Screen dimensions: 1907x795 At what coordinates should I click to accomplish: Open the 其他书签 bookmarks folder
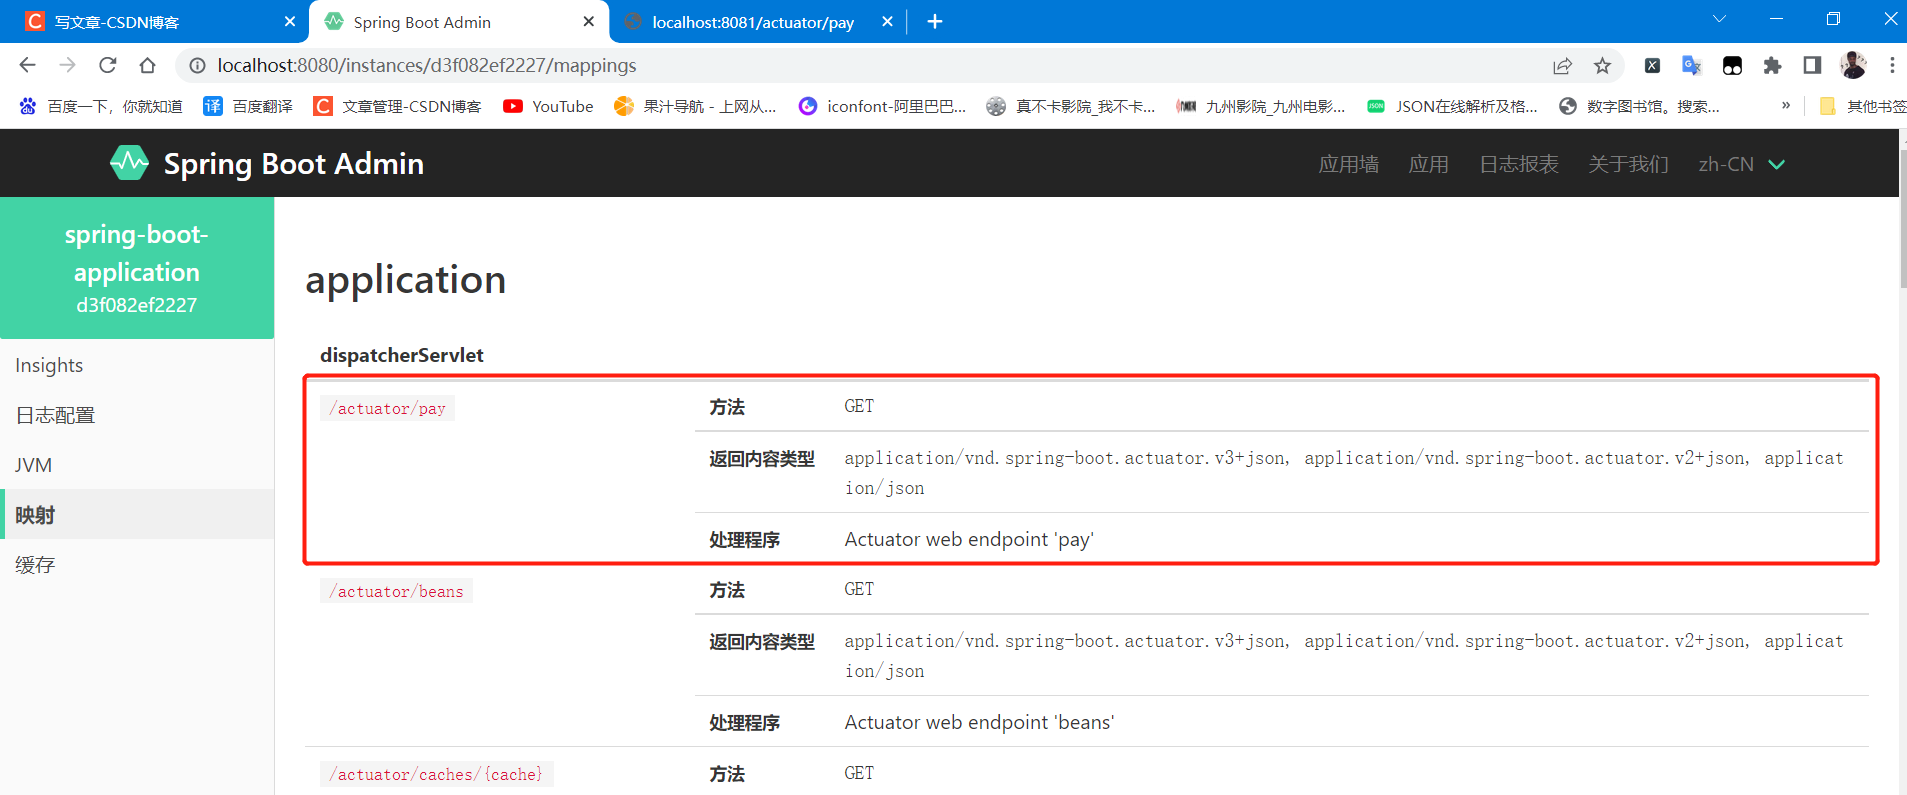[1862, 106]
